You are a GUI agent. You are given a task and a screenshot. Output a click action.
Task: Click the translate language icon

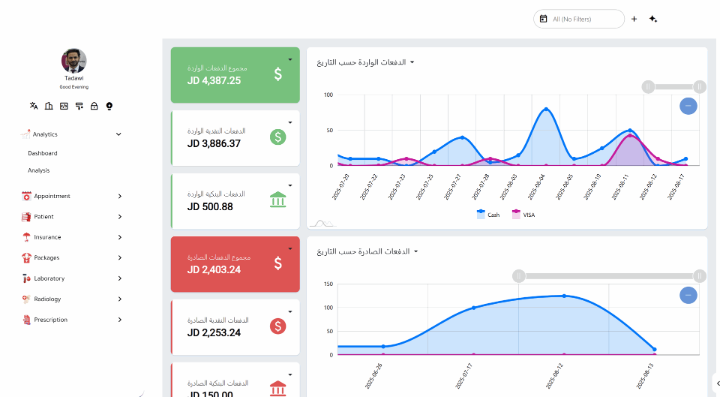(34, 106)
